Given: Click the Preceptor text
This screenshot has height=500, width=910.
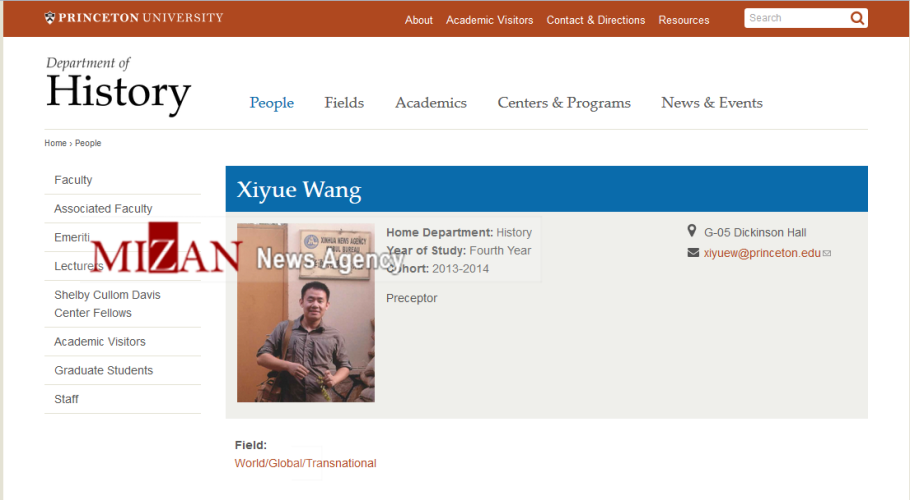Looking at the screenshot, I should (x=411, y=298).
